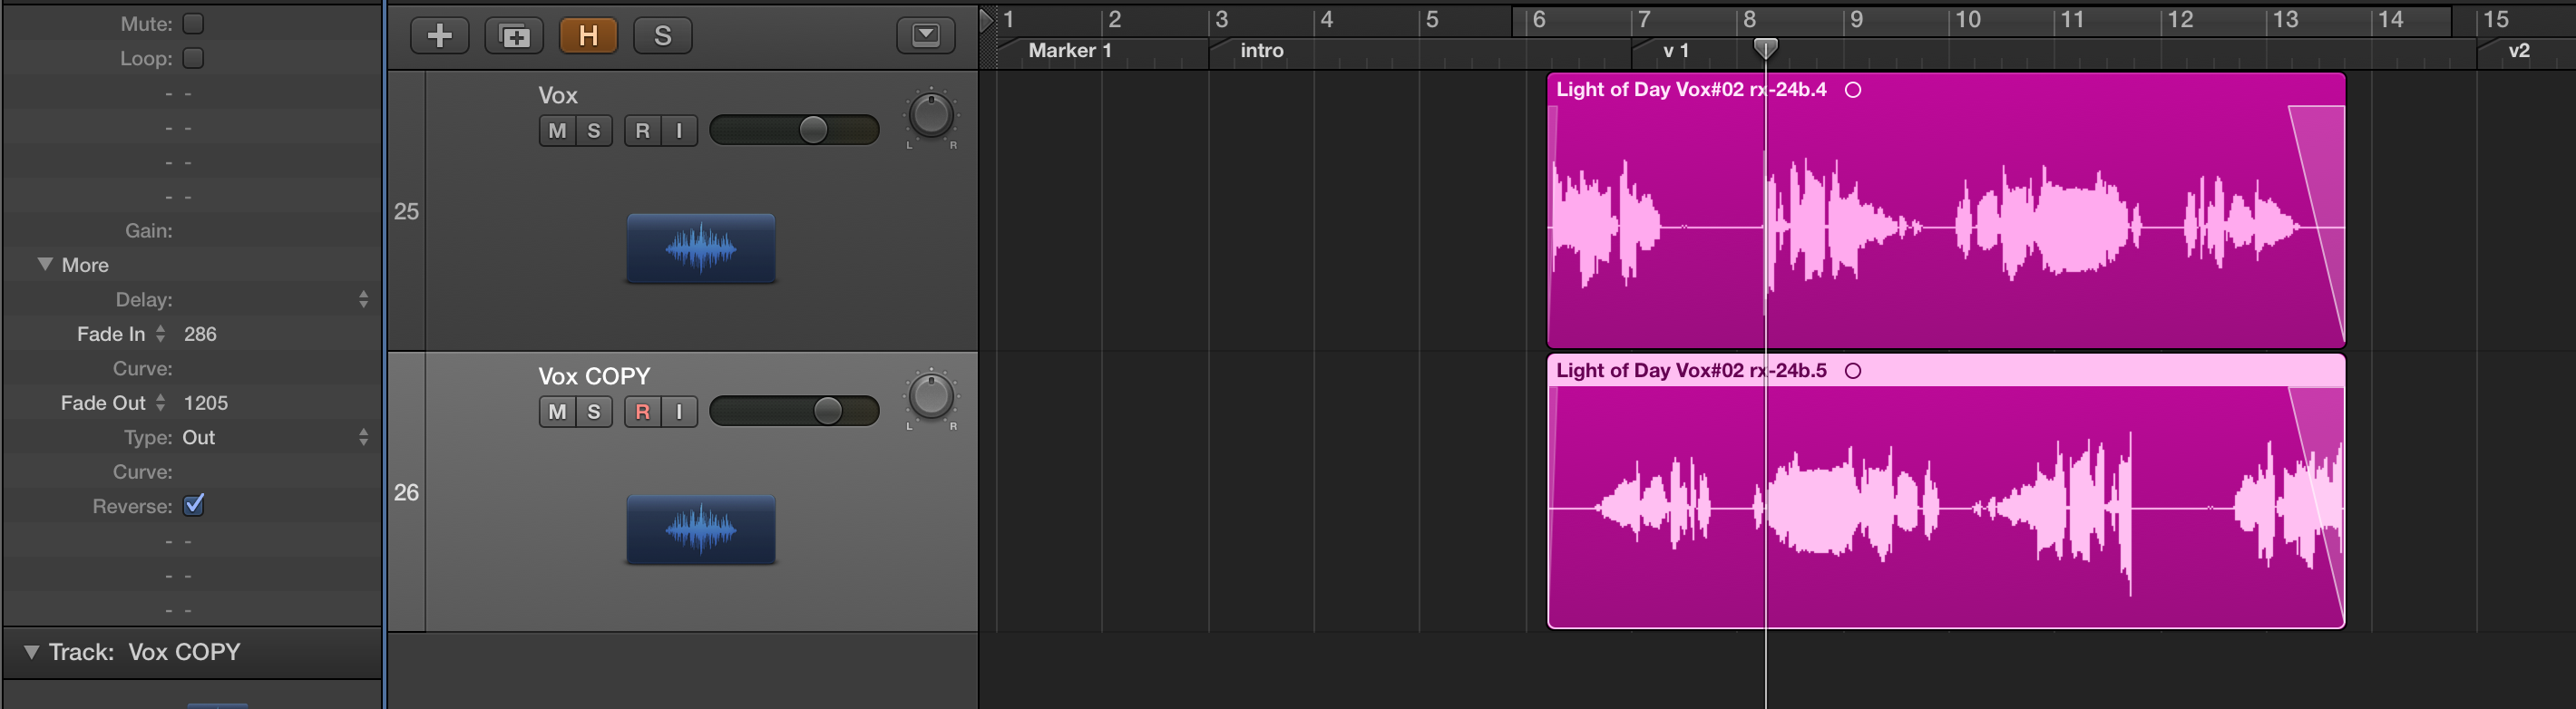Screen dimensions: 2576x709
Task: Click the ruler start triangle at bar 1
Action: click(987, 19)
